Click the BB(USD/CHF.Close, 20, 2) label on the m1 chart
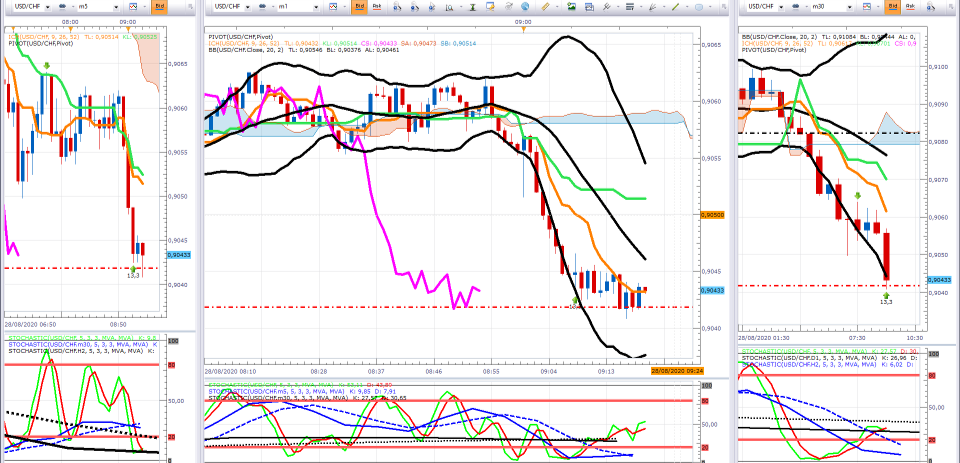960x463 pixels. pos(247,50)
